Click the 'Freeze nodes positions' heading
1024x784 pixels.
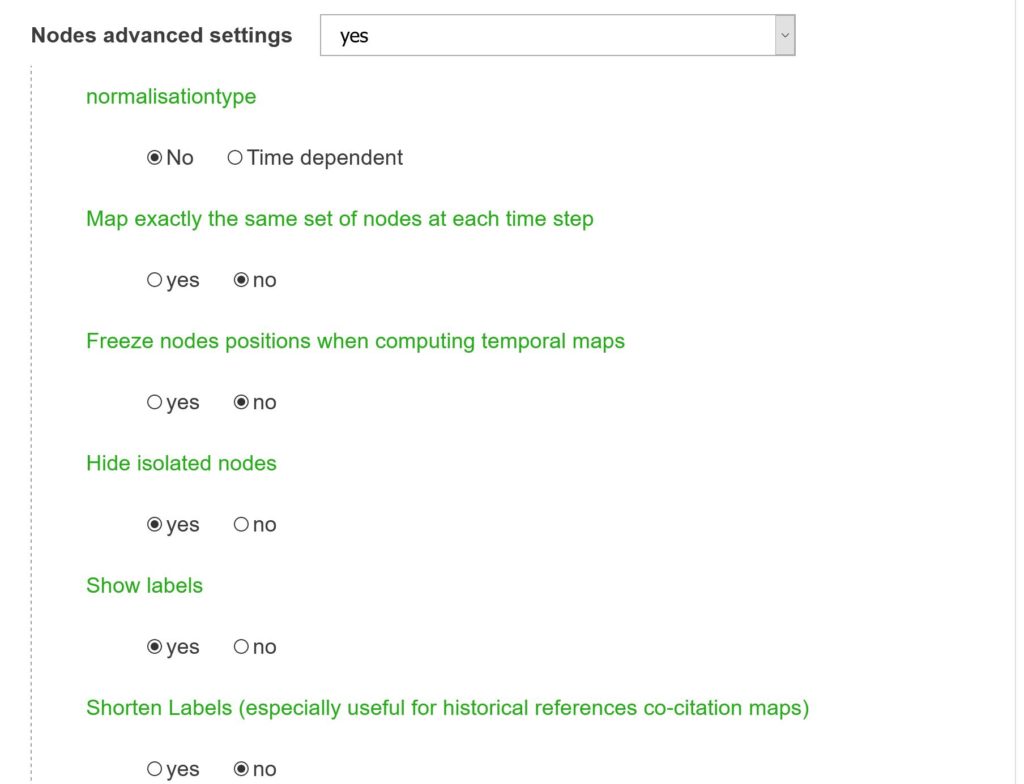355,341
